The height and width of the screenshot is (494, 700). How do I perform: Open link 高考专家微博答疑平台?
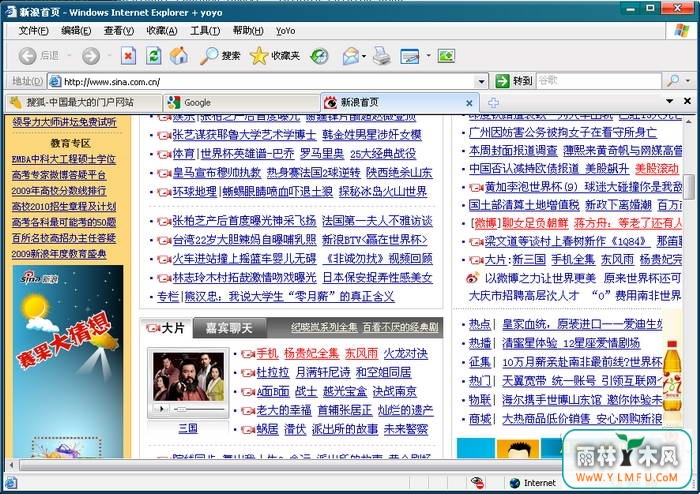[58, 174]
